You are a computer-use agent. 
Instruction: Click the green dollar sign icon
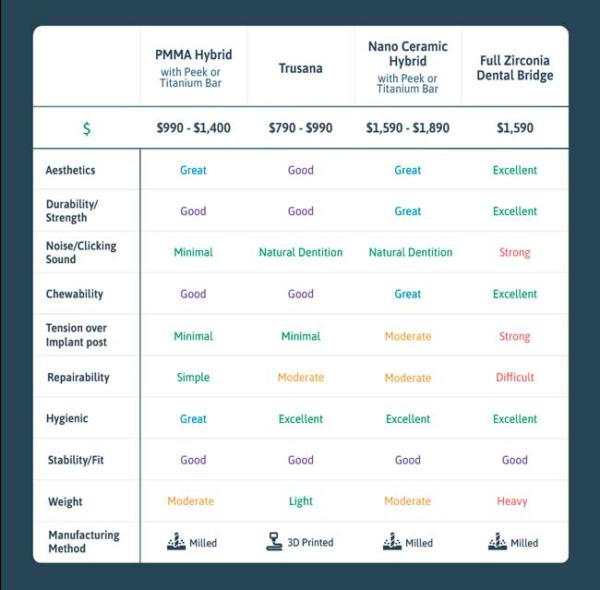click(x=87, y=129)
